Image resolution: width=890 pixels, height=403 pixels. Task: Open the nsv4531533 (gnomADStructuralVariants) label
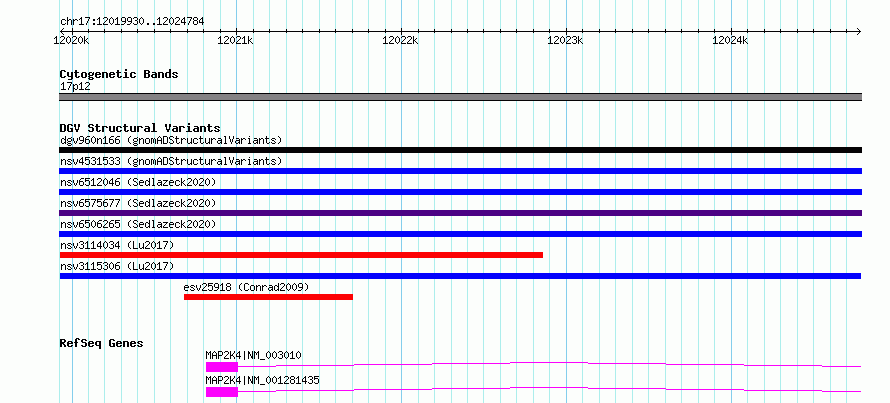coord(171,161)
